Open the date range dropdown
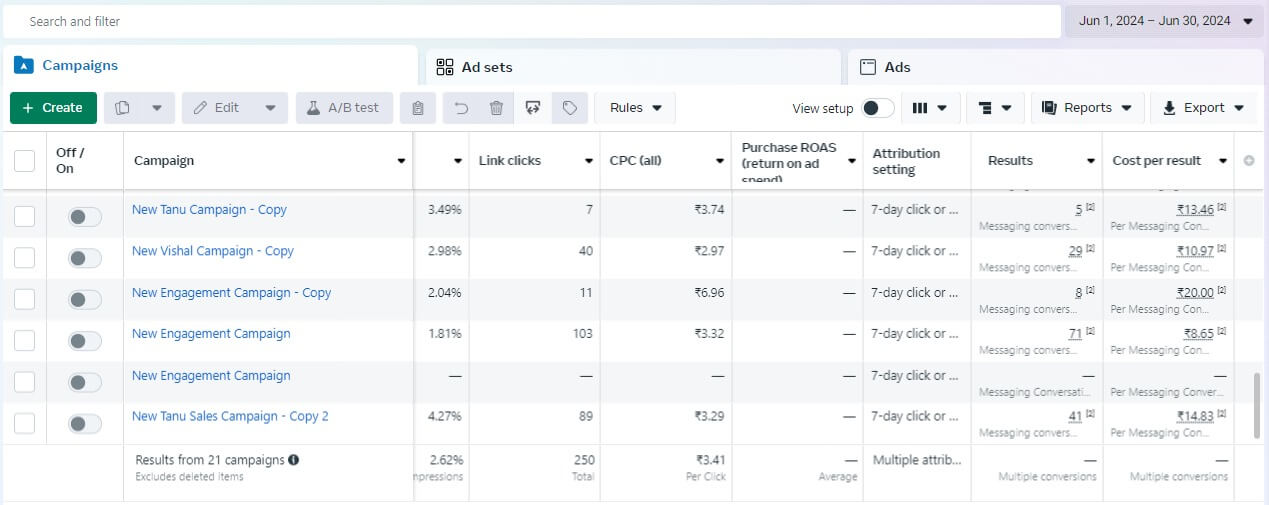 click(x=1165, y=21)
